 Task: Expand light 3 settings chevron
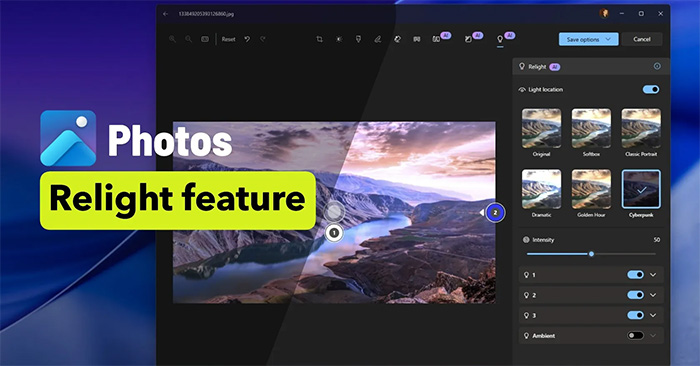(653, 315)
